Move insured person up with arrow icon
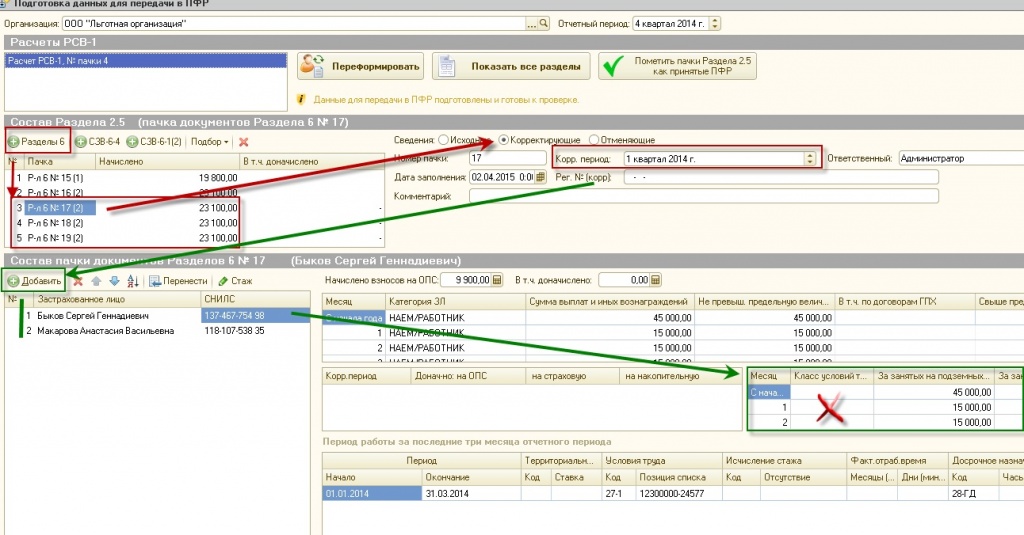 click(96, 281)
